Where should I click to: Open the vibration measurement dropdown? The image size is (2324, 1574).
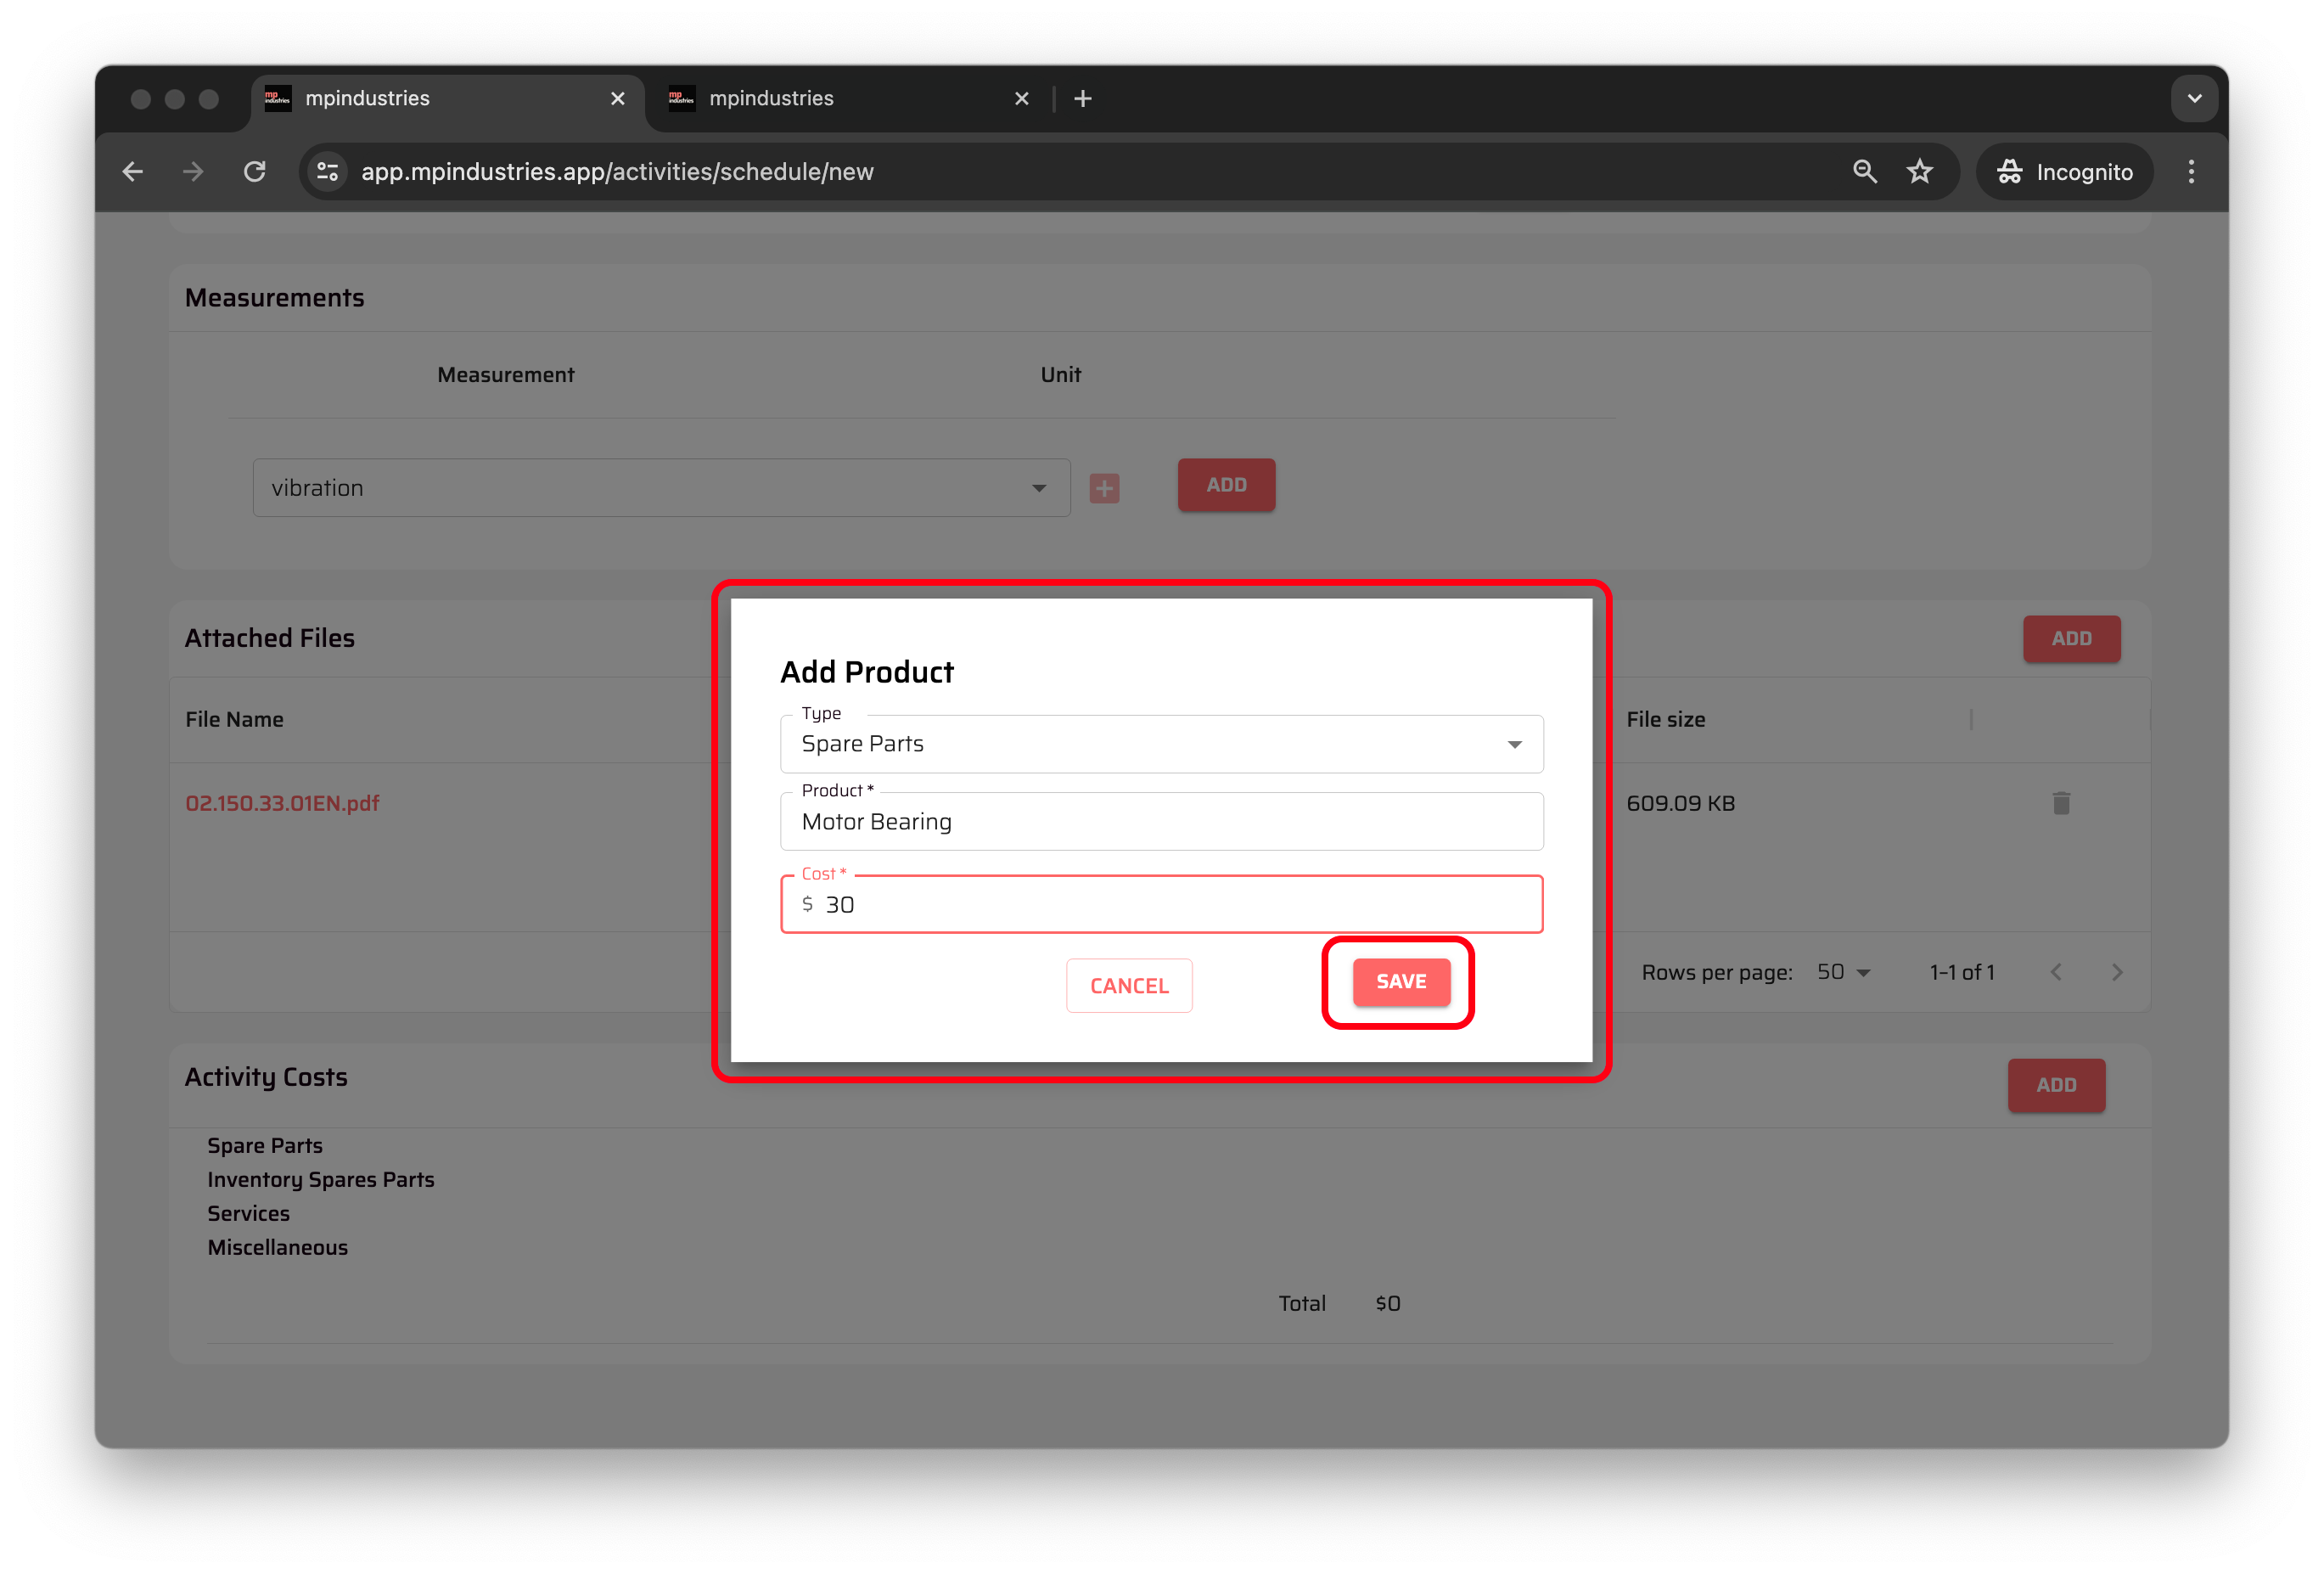pos(660,488)
